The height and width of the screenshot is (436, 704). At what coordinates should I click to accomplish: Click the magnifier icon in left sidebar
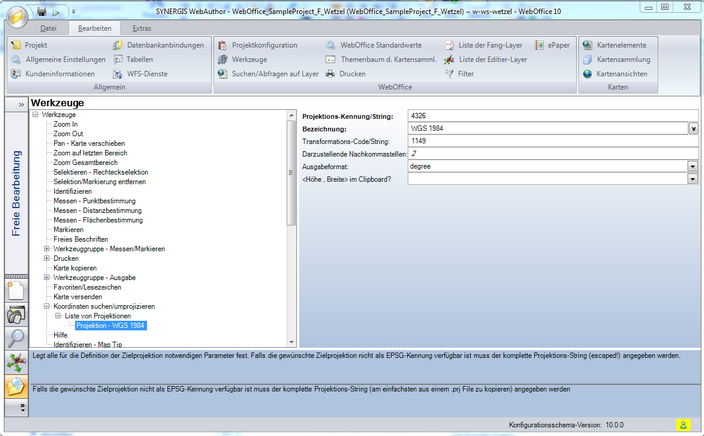click(x=16, y=338)
